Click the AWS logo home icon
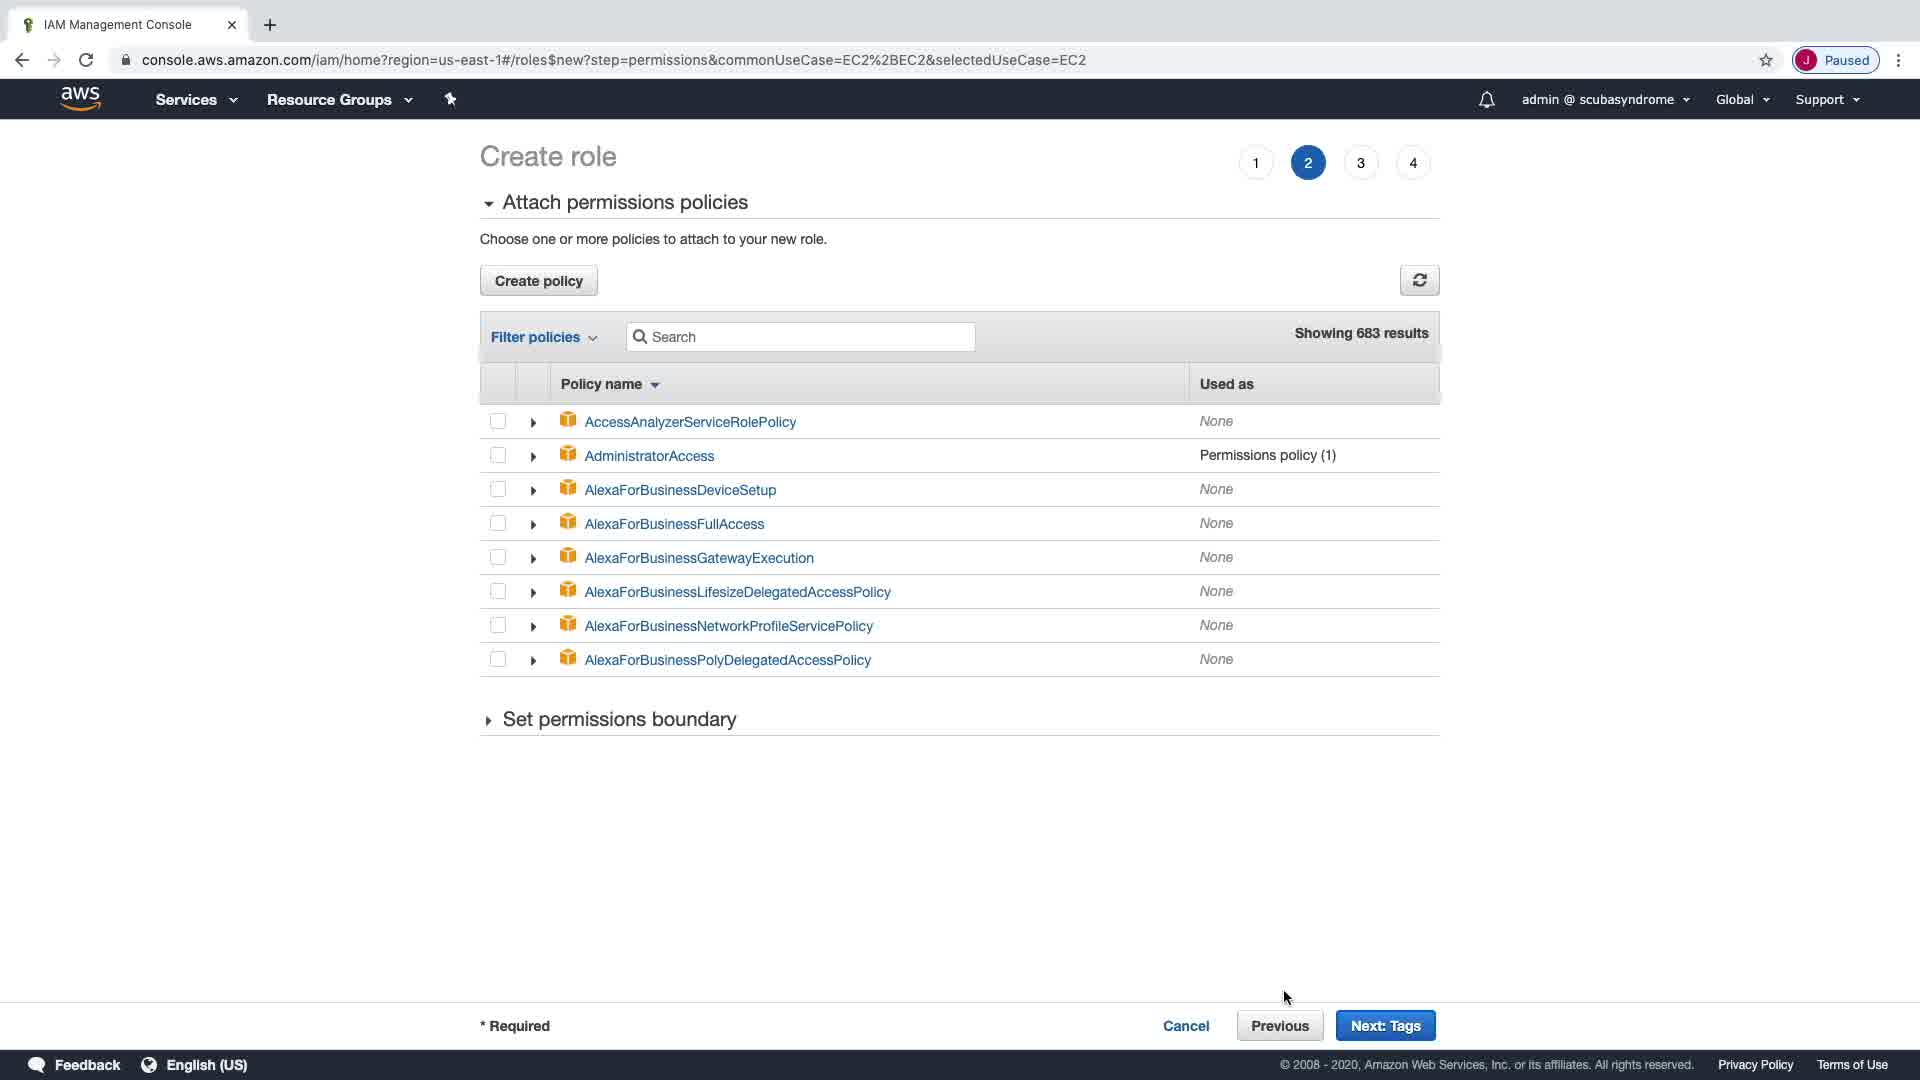 tap(80, 98)
